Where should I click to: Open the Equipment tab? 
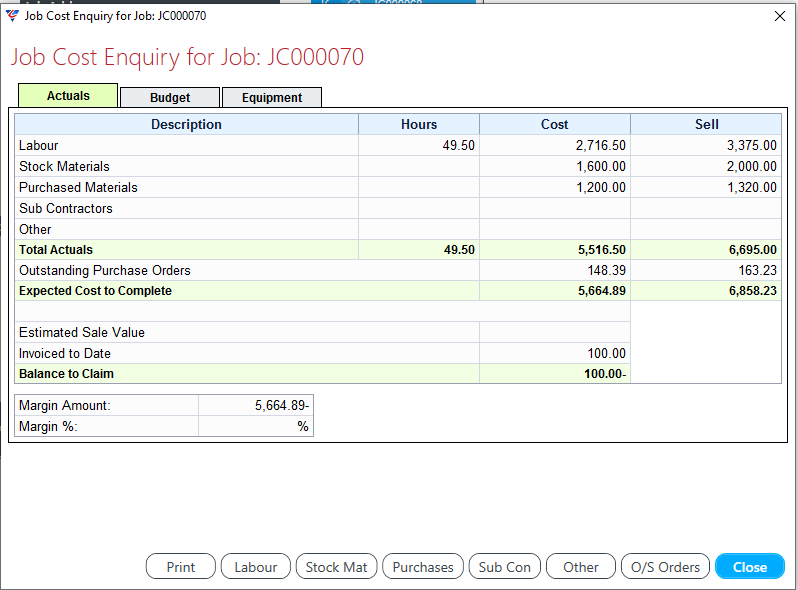pos(271,98)
